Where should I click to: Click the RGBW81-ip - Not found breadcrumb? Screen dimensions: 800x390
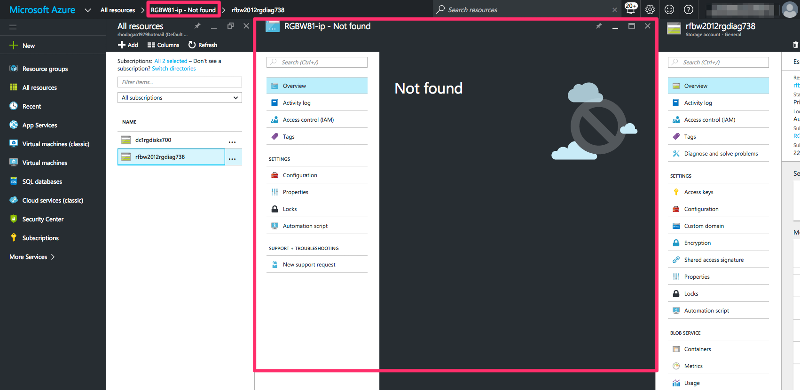(x=183, y=10)
